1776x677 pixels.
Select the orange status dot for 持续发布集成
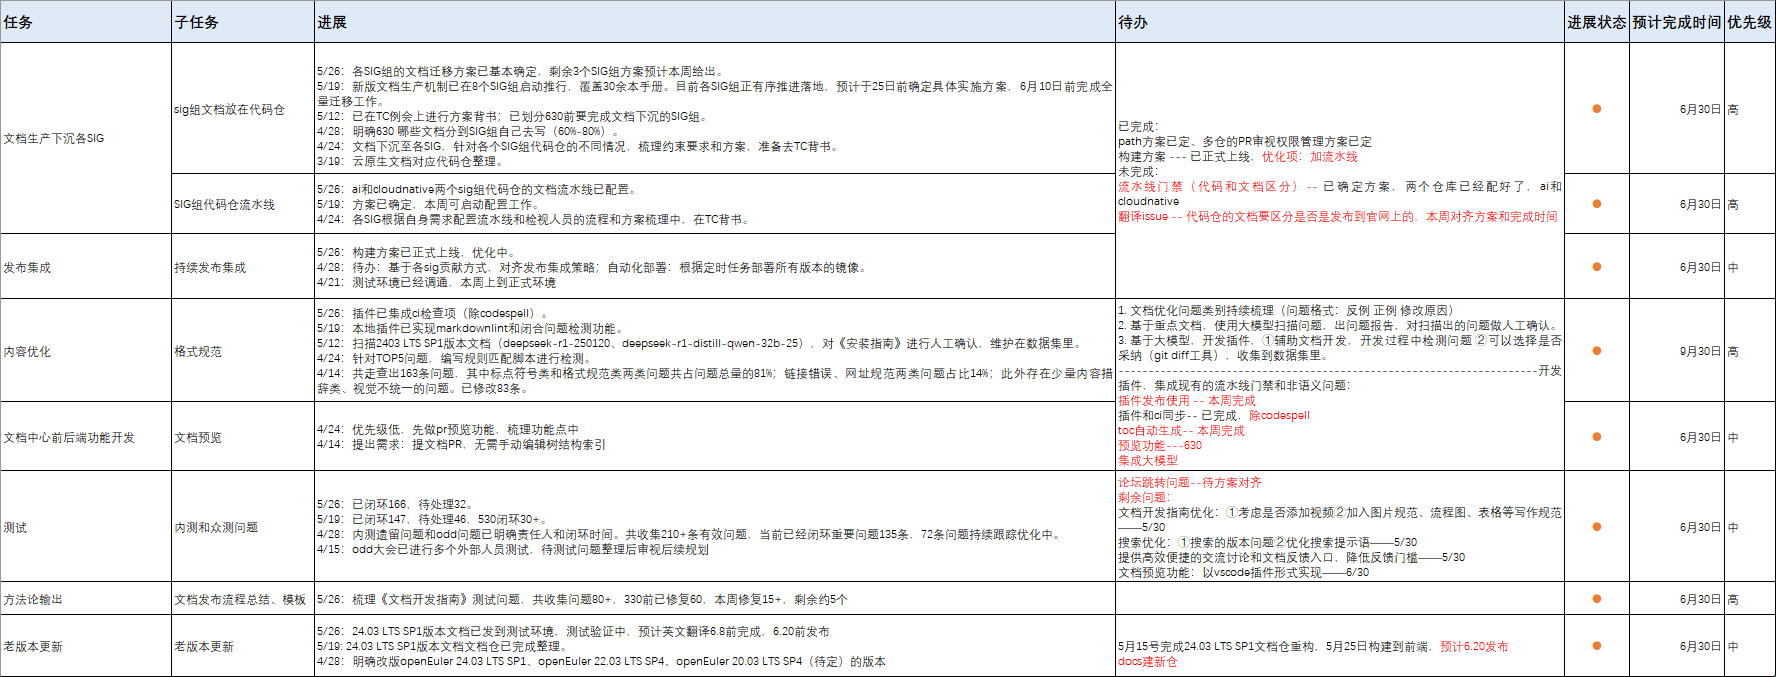pos(1596,267)
